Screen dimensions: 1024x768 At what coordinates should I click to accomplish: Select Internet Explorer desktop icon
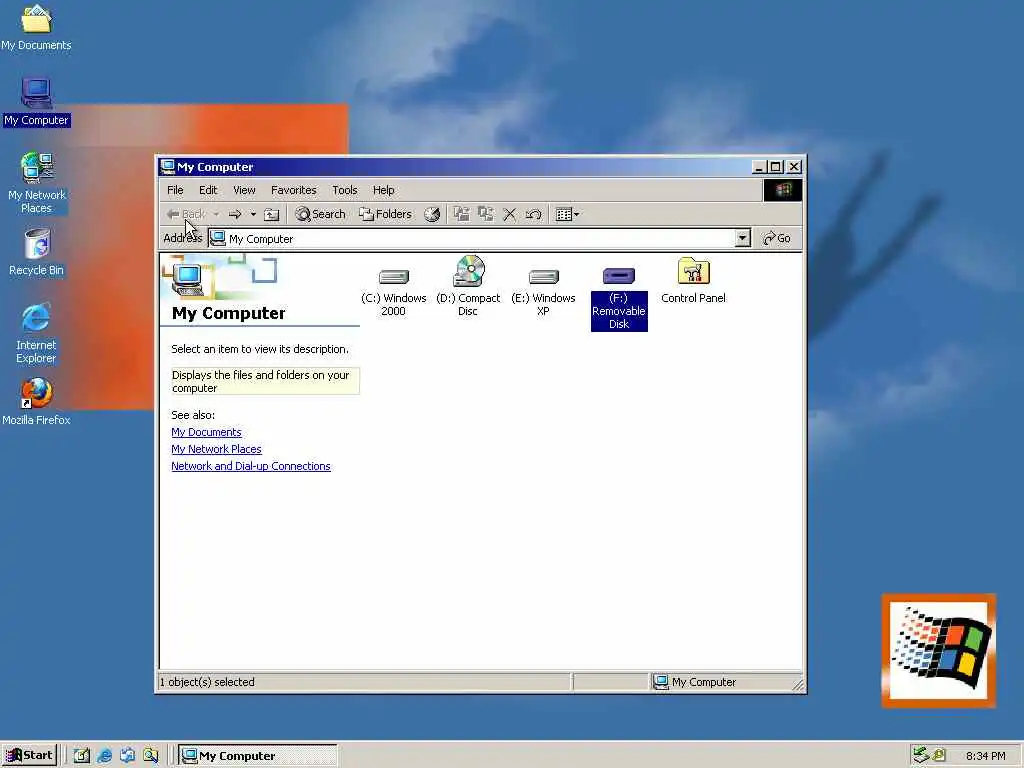click(36, 332)
